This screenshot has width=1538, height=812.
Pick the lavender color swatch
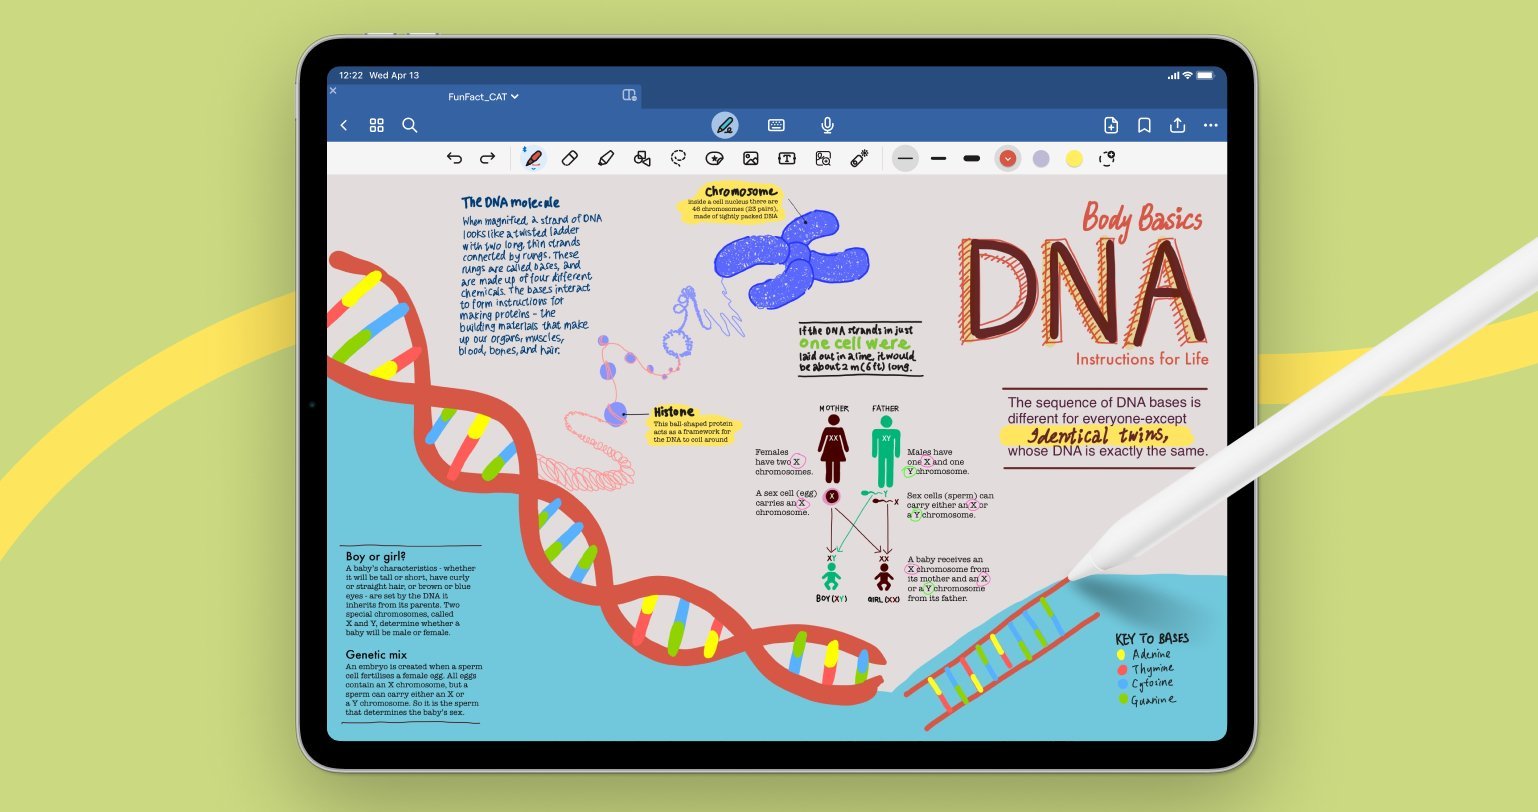[x=1041, y=158]
